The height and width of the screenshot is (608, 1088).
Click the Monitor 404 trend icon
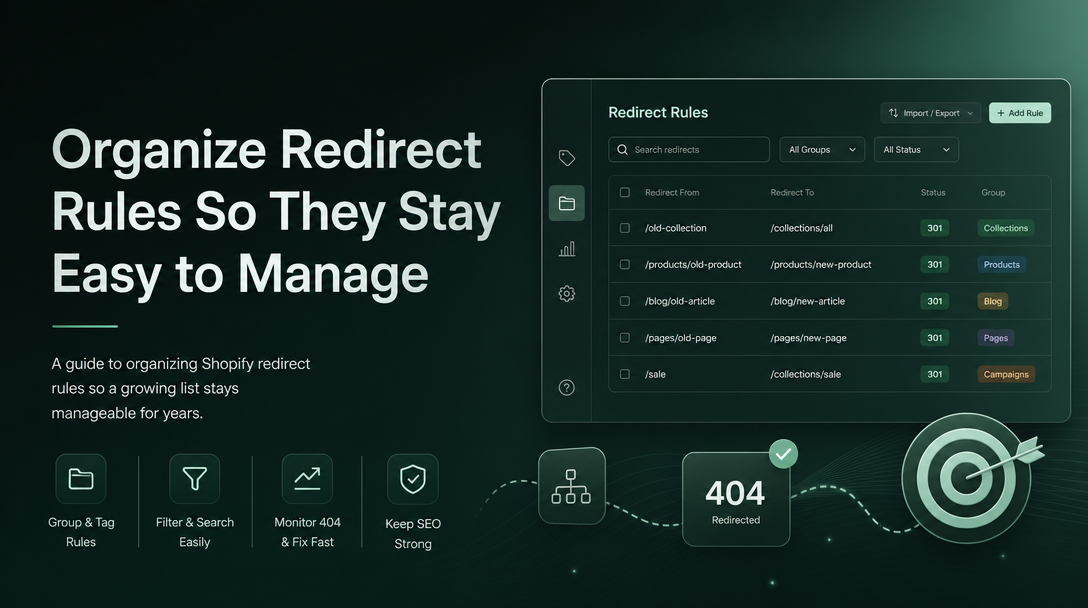point(307,479)
